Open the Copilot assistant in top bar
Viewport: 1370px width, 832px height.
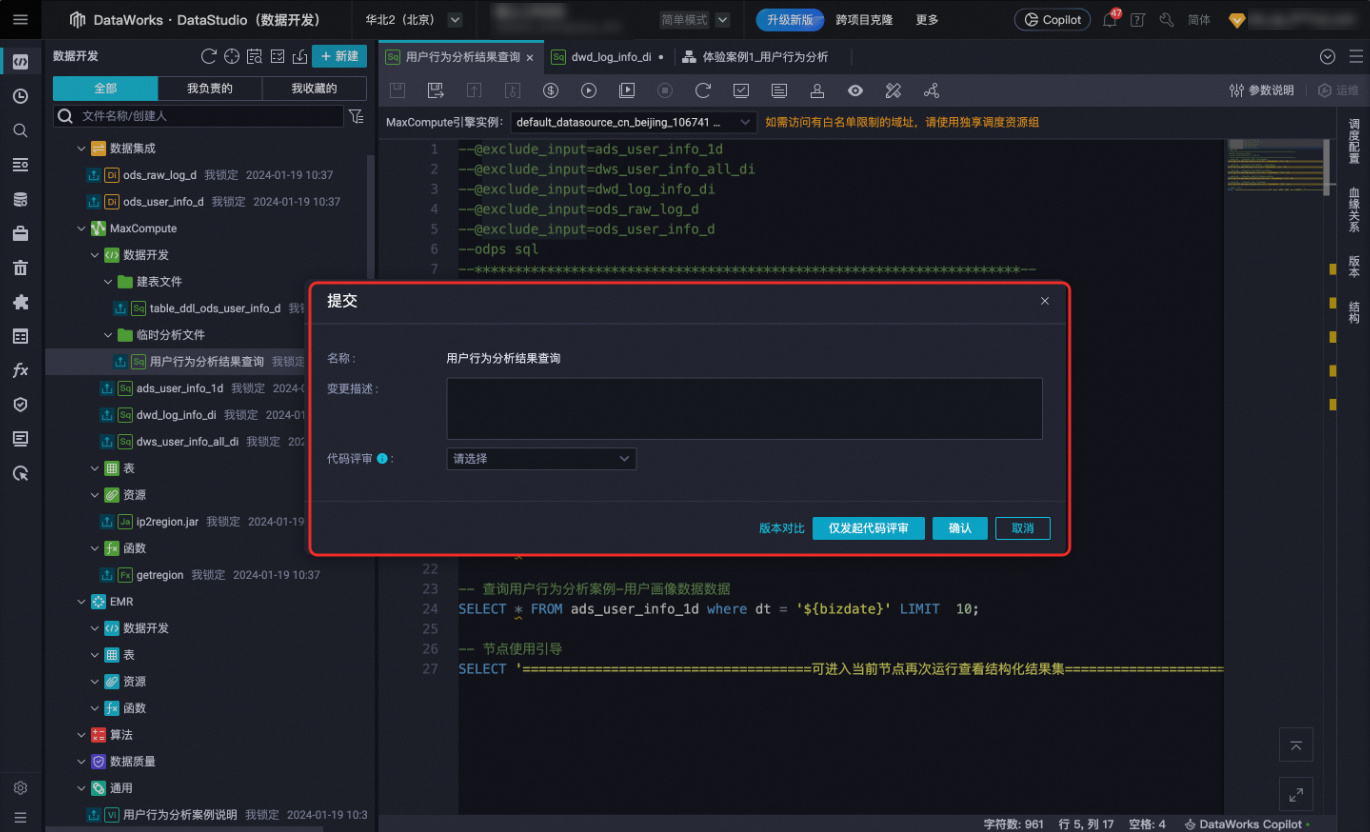click(1053, 20)
